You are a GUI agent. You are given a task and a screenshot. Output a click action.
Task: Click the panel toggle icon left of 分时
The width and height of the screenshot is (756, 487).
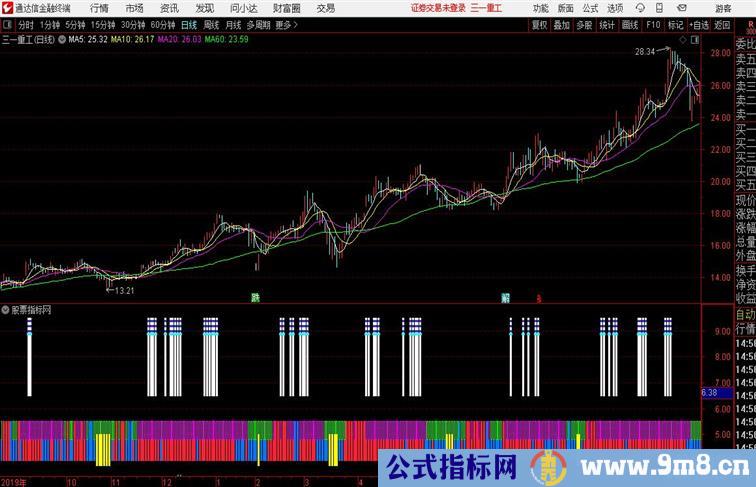pos(8,25)
